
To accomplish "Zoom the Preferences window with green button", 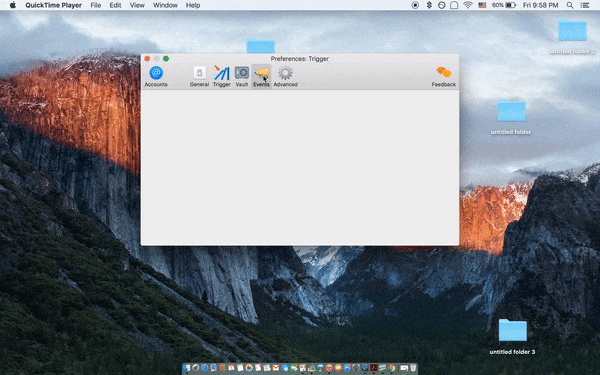I will pyautogui.click(x=166, y=59).
